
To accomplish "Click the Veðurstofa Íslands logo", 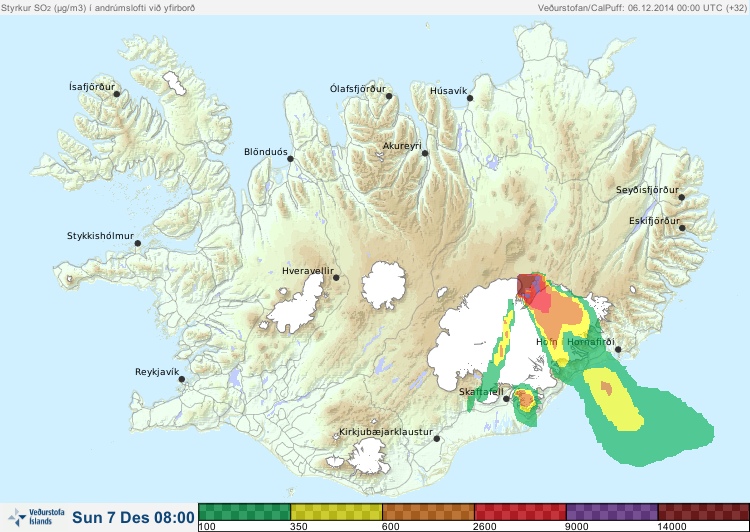I will 37,517.
